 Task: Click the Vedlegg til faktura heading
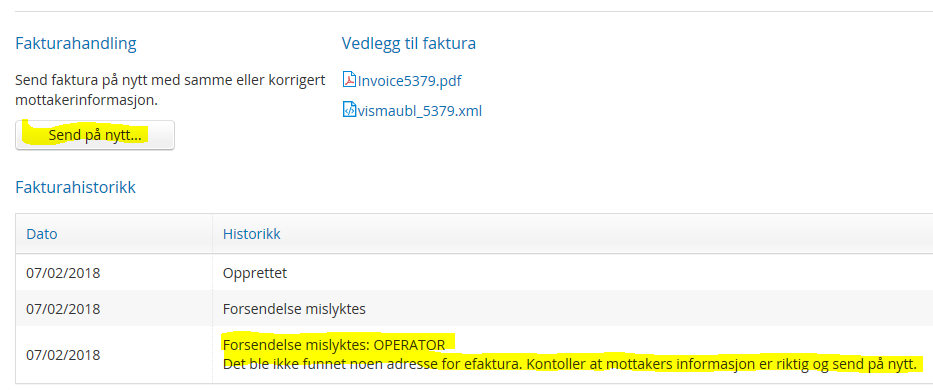pos(409,43)
